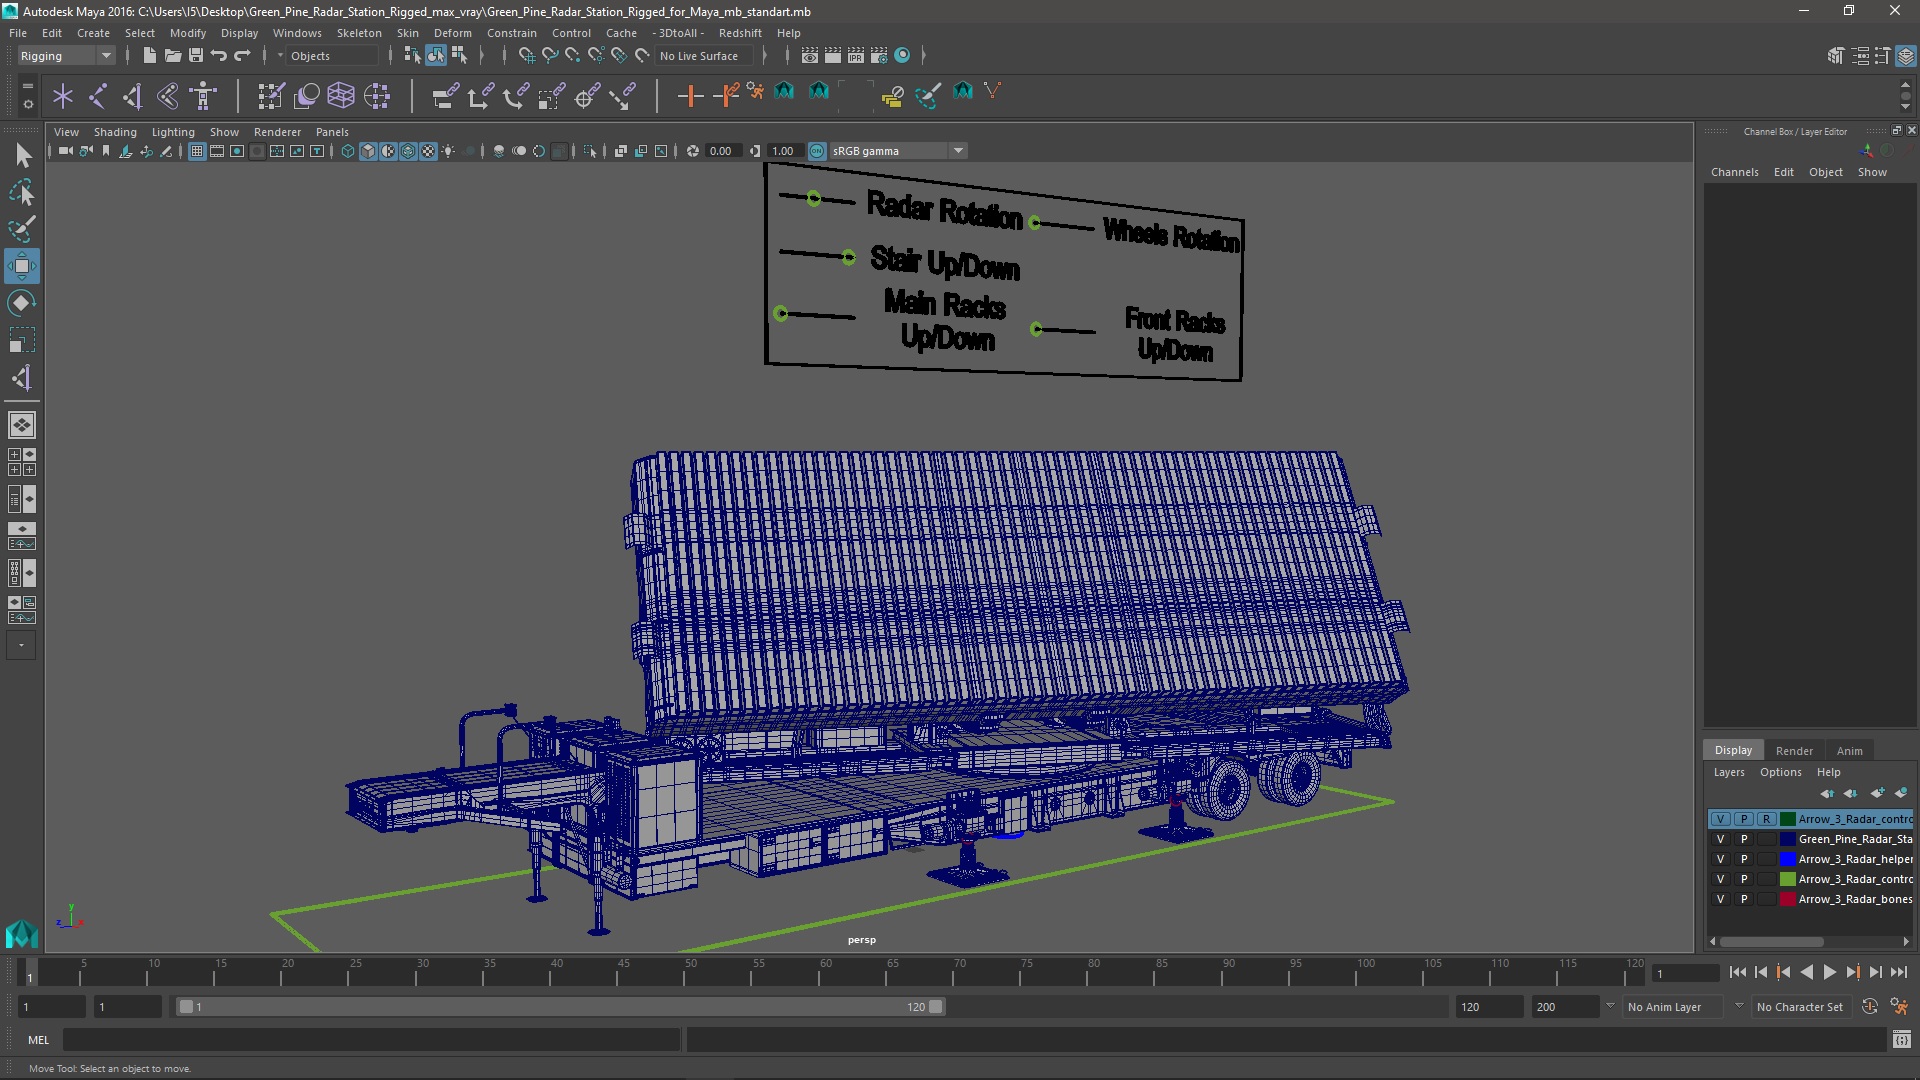Screen dimensions: 1920x1080
Task: Open the Skeleton menu
Action: tap(359, 33)
